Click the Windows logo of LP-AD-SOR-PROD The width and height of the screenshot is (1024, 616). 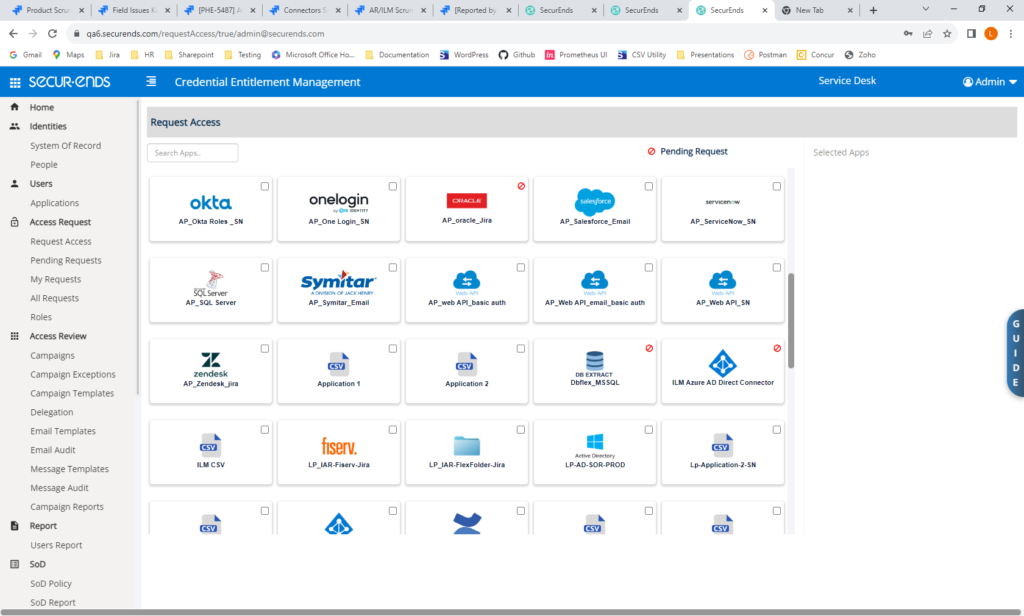click(x=594, y=442)
